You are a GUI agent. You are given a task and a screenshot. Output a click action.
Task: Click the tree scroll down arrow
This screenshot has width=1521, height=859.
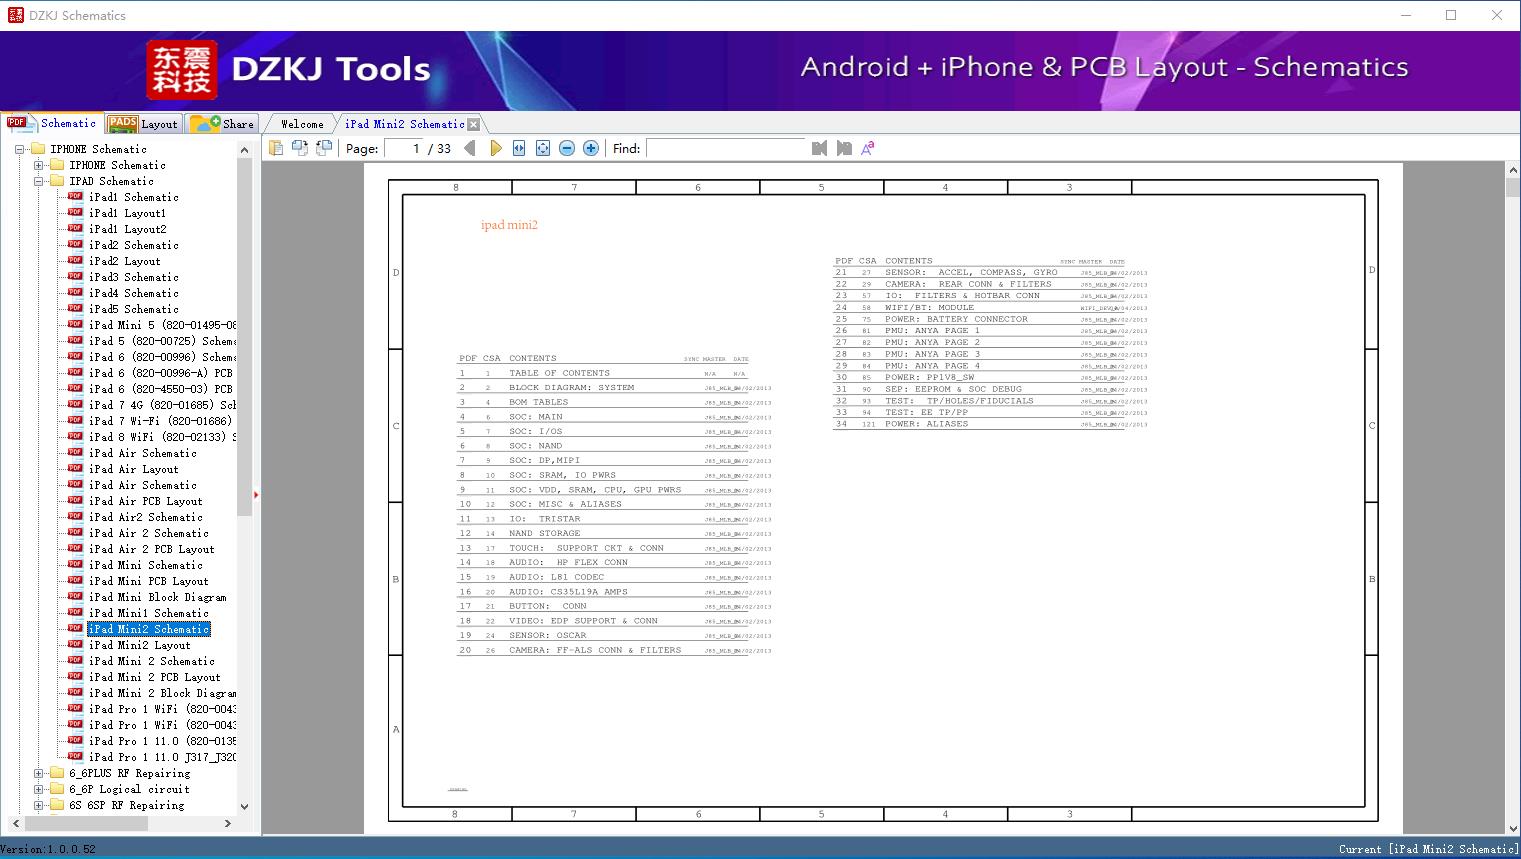[244, 806]
